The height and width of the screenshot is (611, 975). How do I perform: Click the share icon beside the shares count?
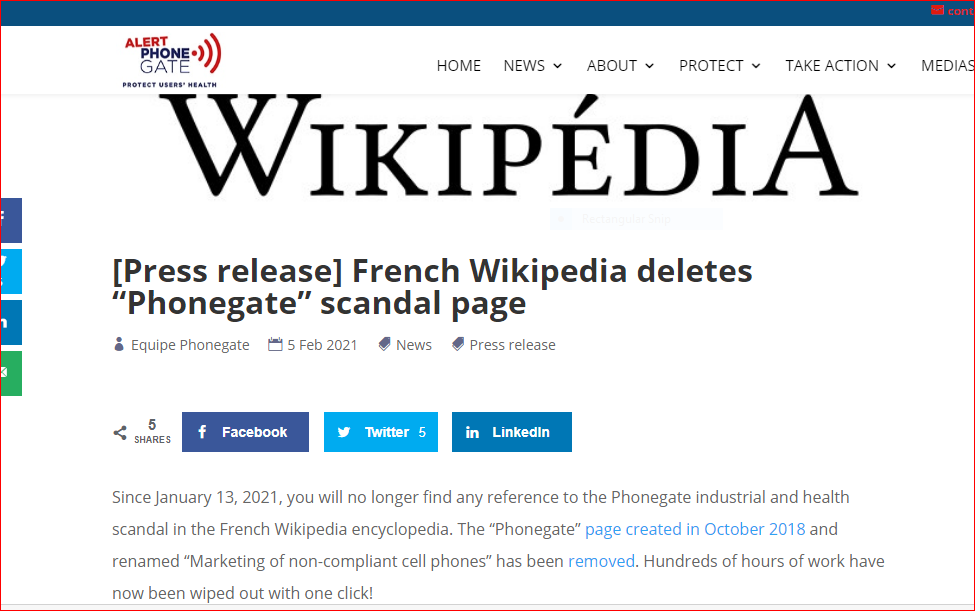(x=120, y=433)
